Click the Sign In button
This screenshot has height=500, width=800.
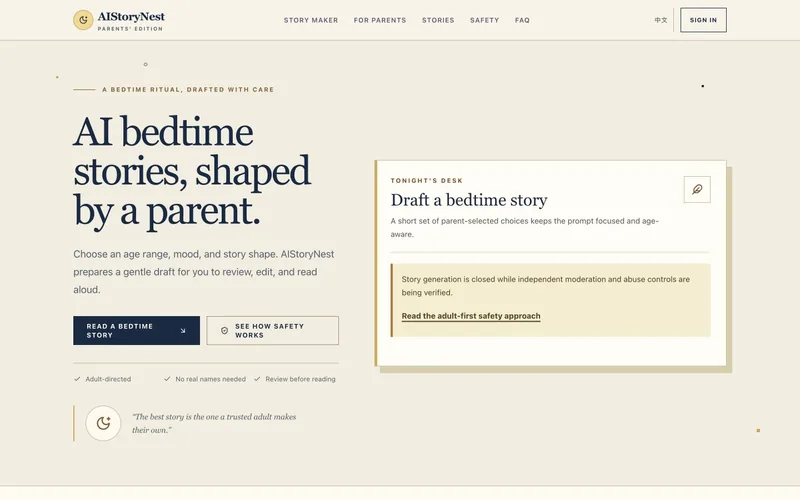pos(703,20)
